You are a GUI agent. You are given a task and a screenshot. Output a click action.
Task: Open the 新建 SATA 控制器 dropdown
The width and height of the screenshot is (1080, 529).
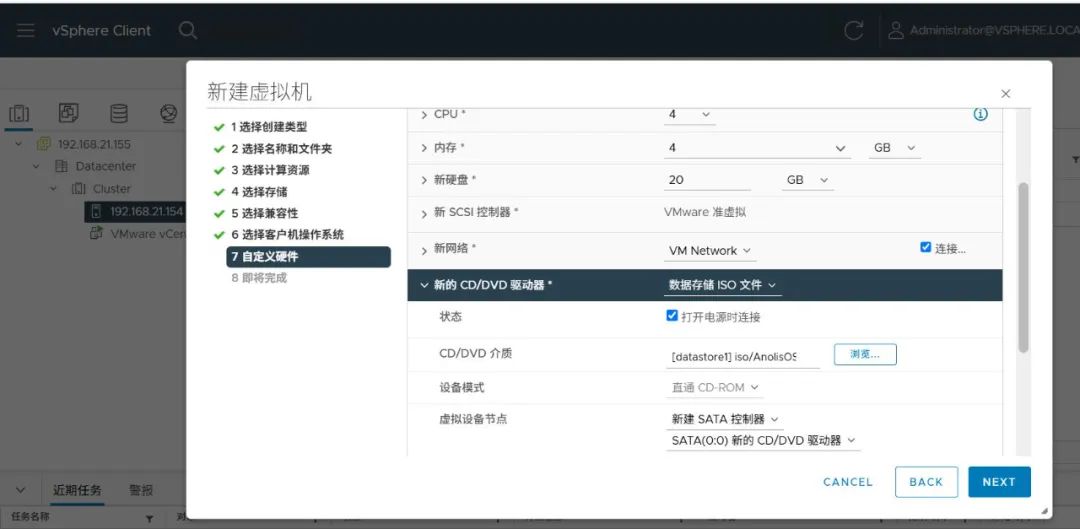[x=725, y=419]
